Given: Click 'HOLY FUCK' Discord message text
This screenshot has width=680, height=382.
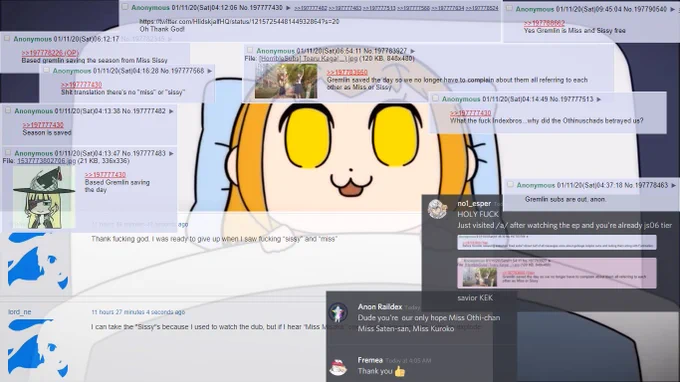Looking at the screenshot, I should coord(478,214).
